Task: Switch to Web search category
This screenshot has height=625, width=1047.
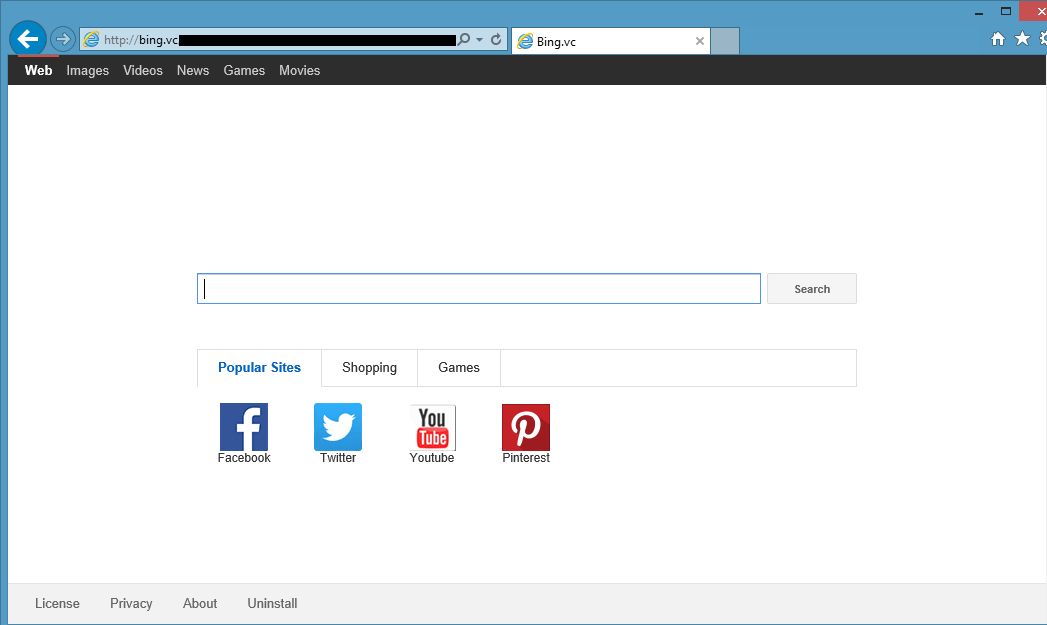Action: (38, 70)
